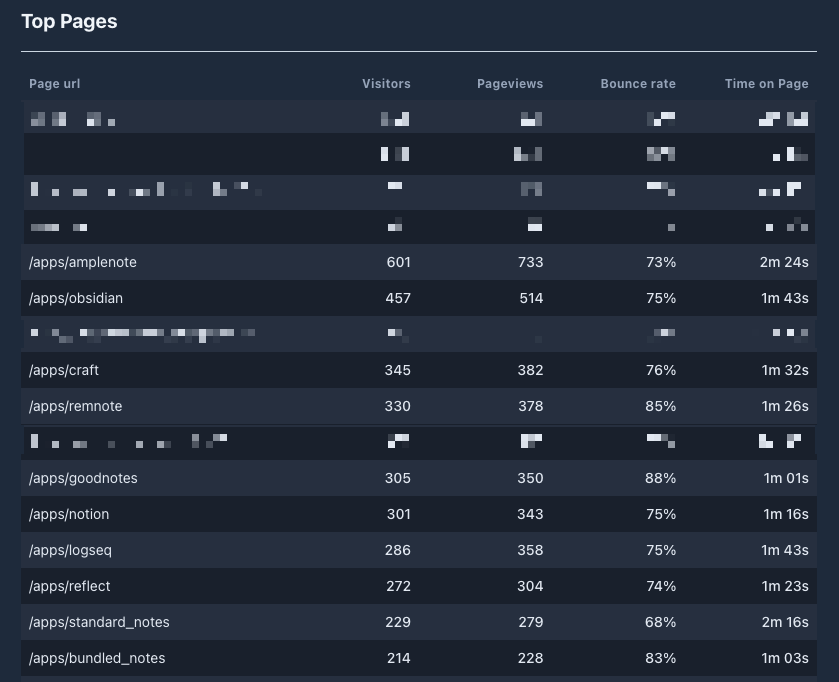Click time on page 2m 24s
This screenshot has width=839, height=682.
coord(784,262)
